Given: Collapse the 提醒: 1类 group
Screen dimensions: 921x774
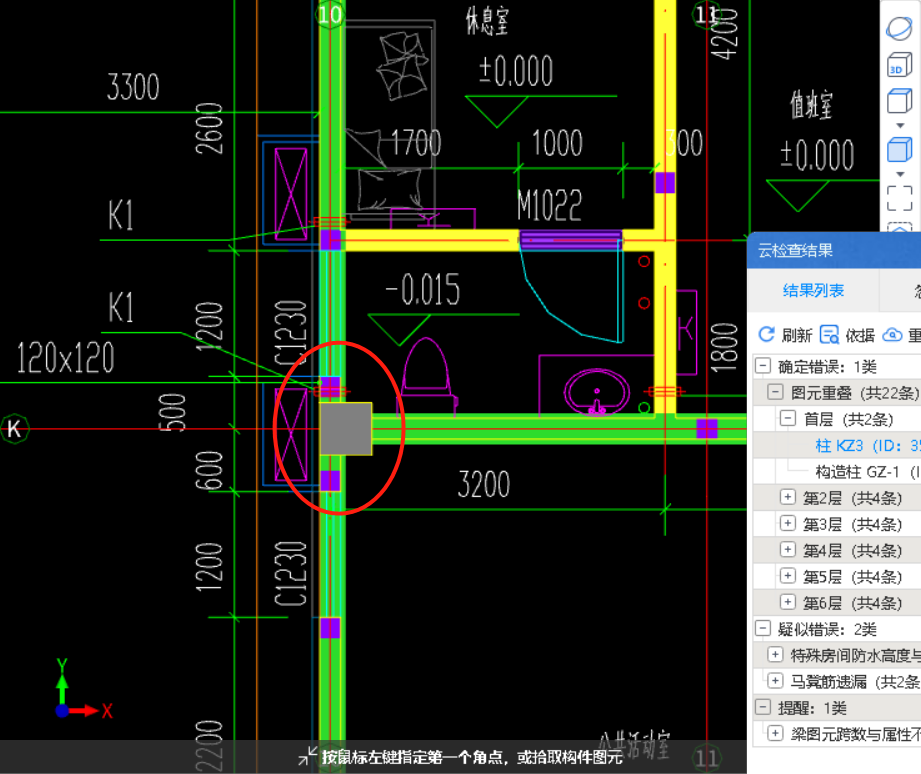Looking at the screenshot, I should tap(762, 706).
